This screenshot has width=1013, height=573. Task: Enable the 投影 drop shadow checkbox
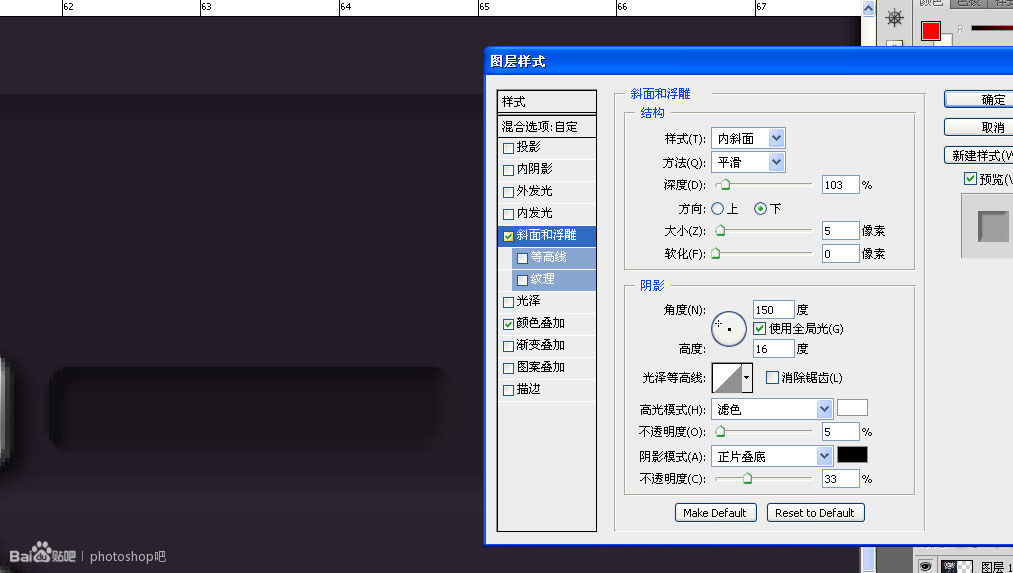pos(508,148)
